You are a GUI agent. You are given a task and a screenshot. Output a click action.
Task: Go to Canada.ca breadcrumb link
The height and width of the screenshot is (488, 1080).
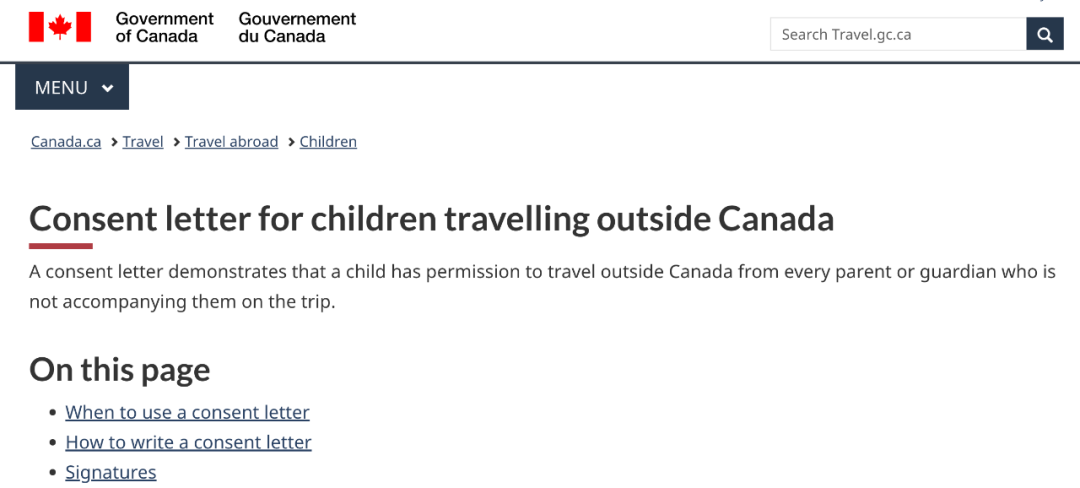(x=66, y=142)
